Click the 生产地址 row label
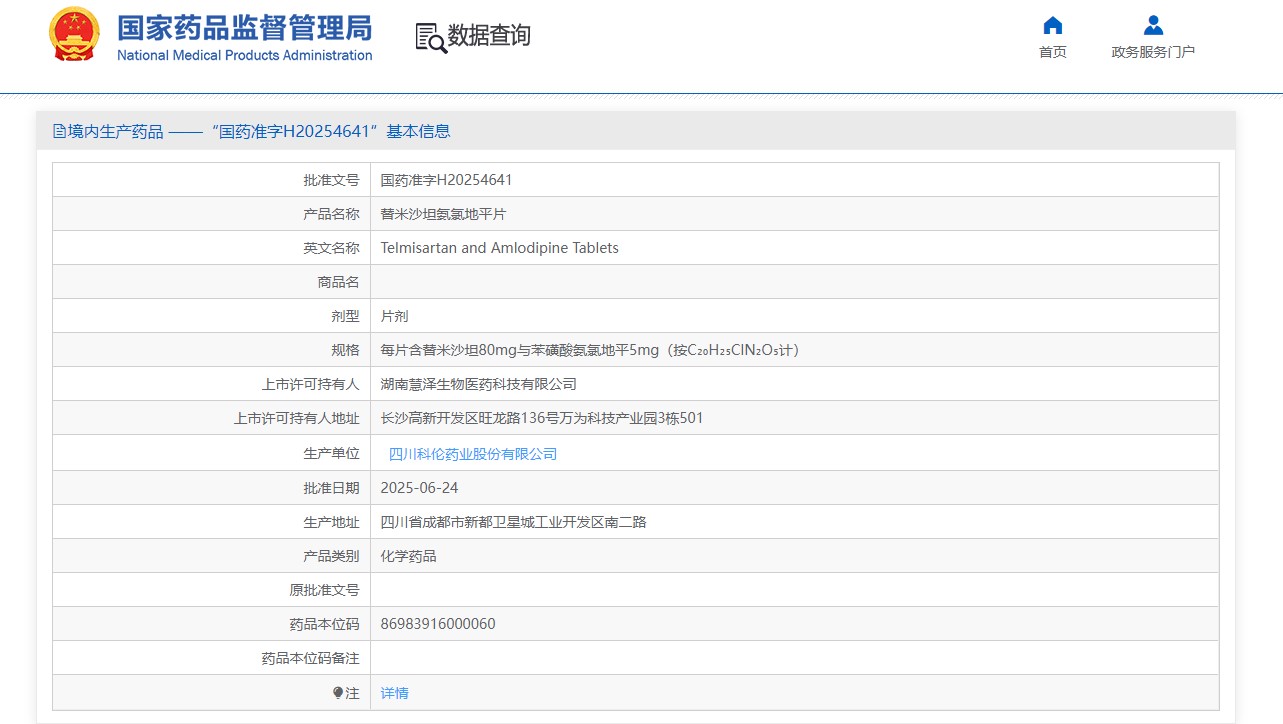The height and width of the screenshot is (724, 1283). coord(331,522)
